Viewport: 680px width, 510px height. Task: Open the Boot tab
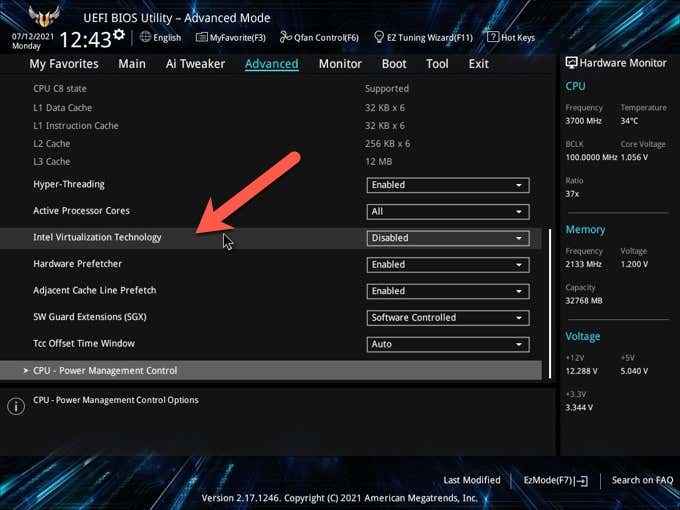[x=394, y=64]
